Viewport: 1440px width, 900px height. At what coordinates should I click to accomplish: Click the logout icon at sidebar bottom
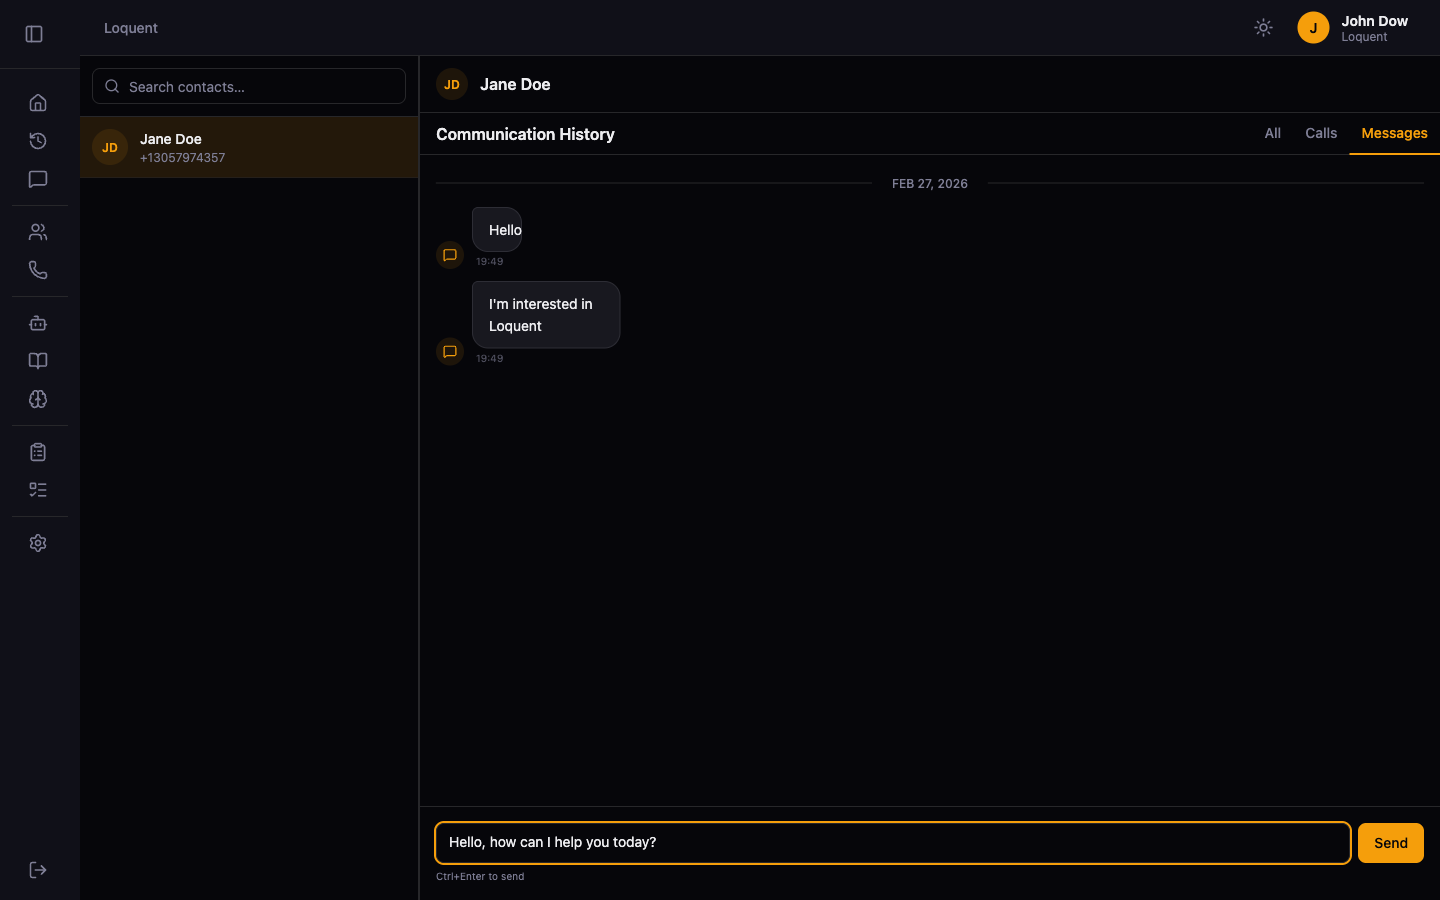pos(38,870)
